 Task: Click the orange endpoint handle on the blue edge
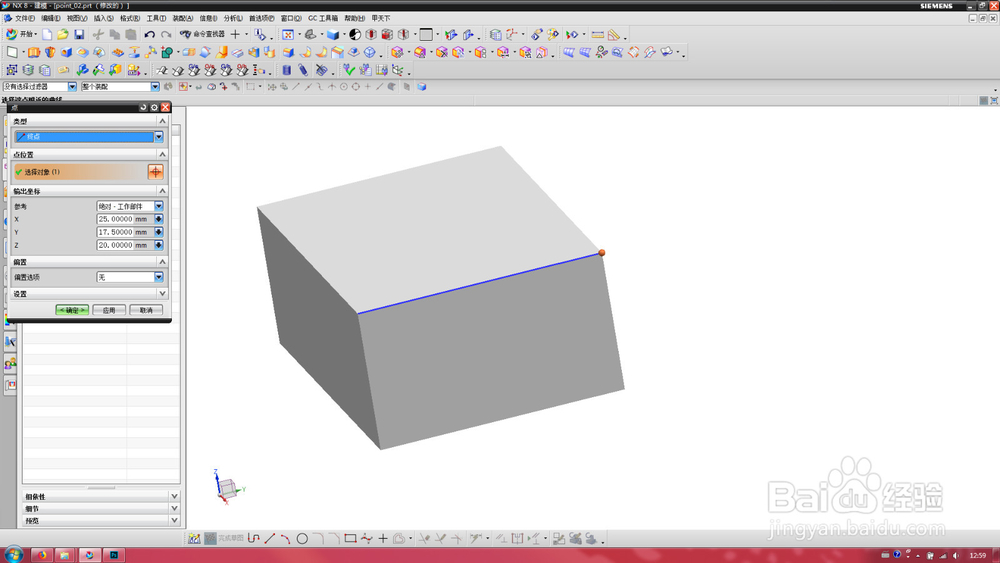601,253
